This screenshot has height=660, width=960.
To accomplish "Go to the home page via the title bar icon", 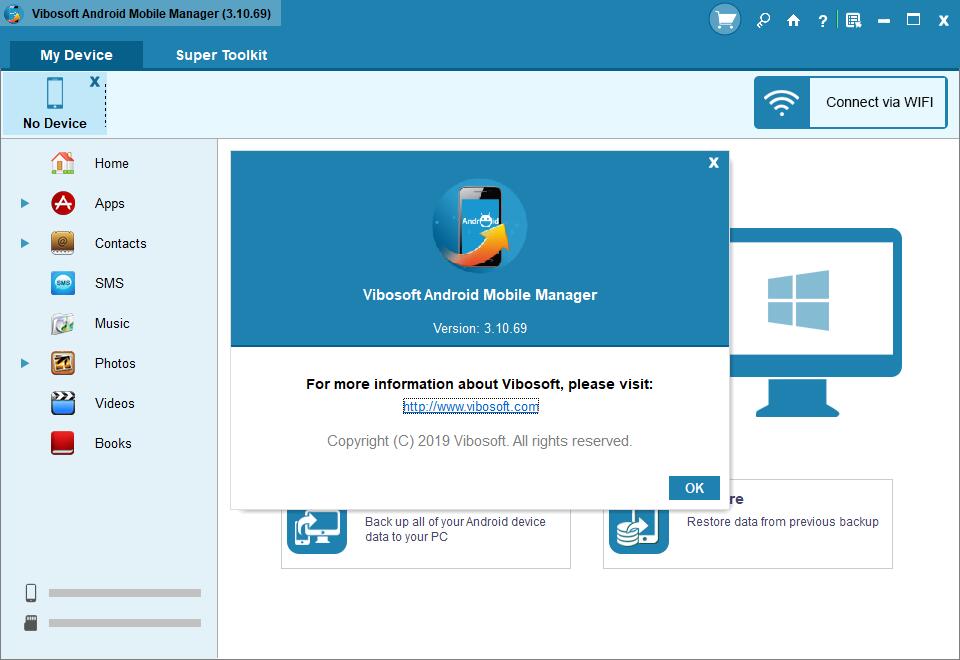I will click(x=793, y=21).
